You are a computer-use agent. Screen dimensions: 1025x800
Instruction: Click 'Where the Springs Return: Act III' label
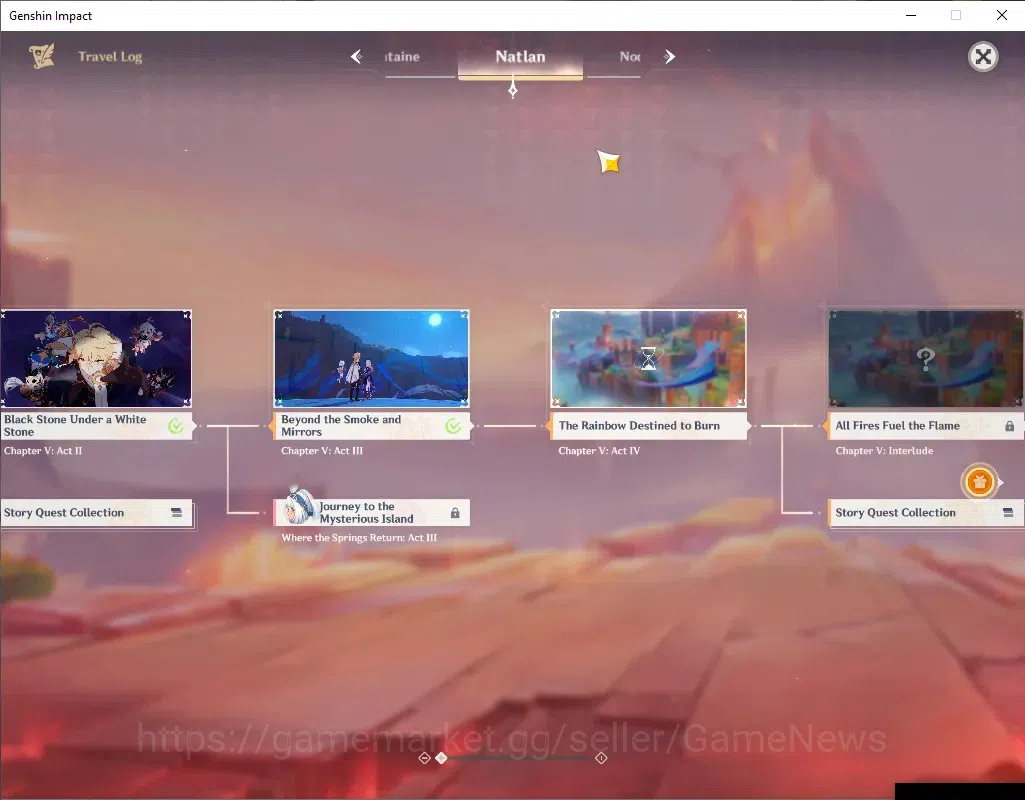tap(359, 537)
